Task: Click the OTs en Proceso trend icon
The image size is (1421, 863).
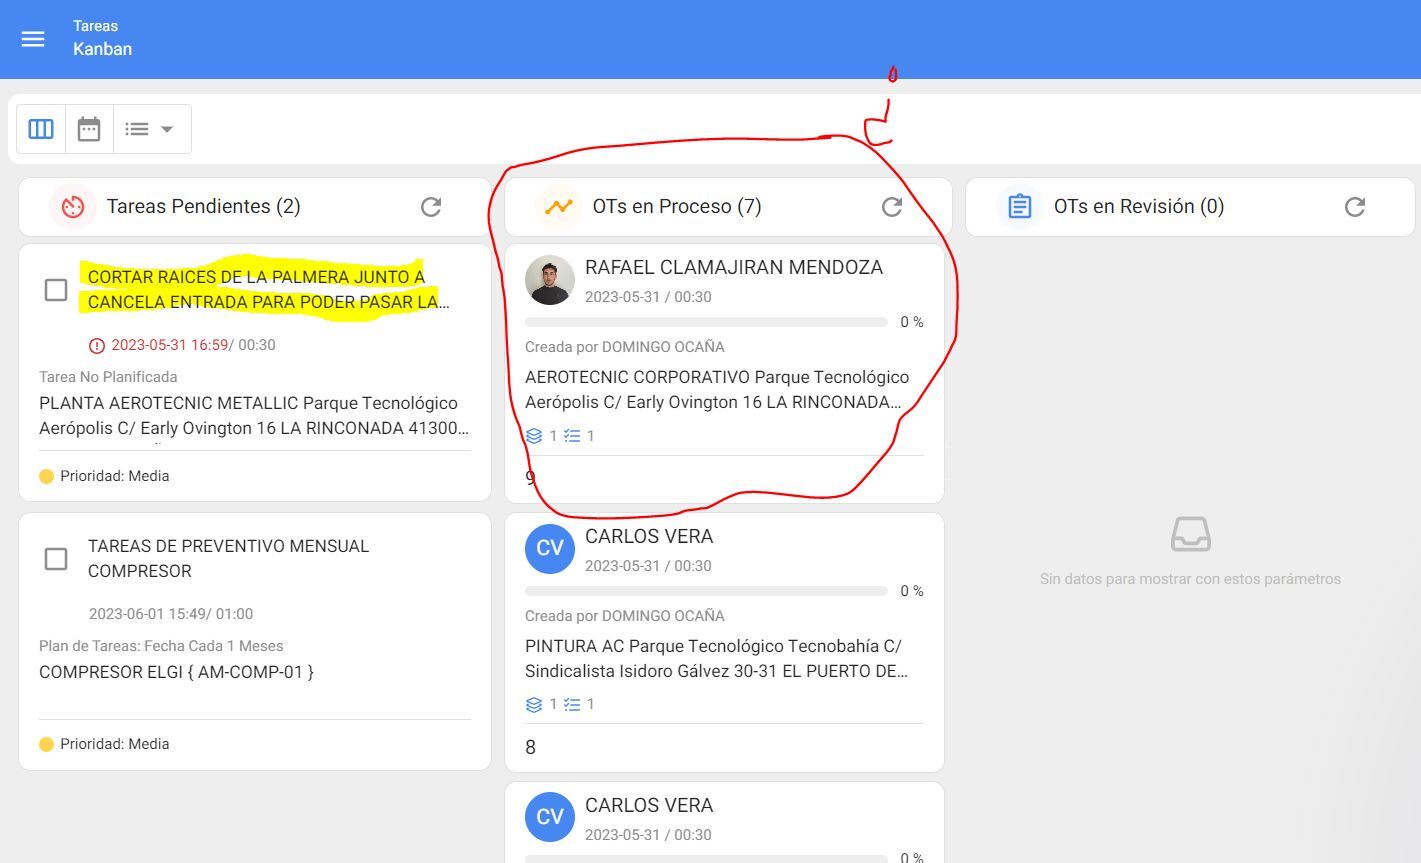Action: 559,207
